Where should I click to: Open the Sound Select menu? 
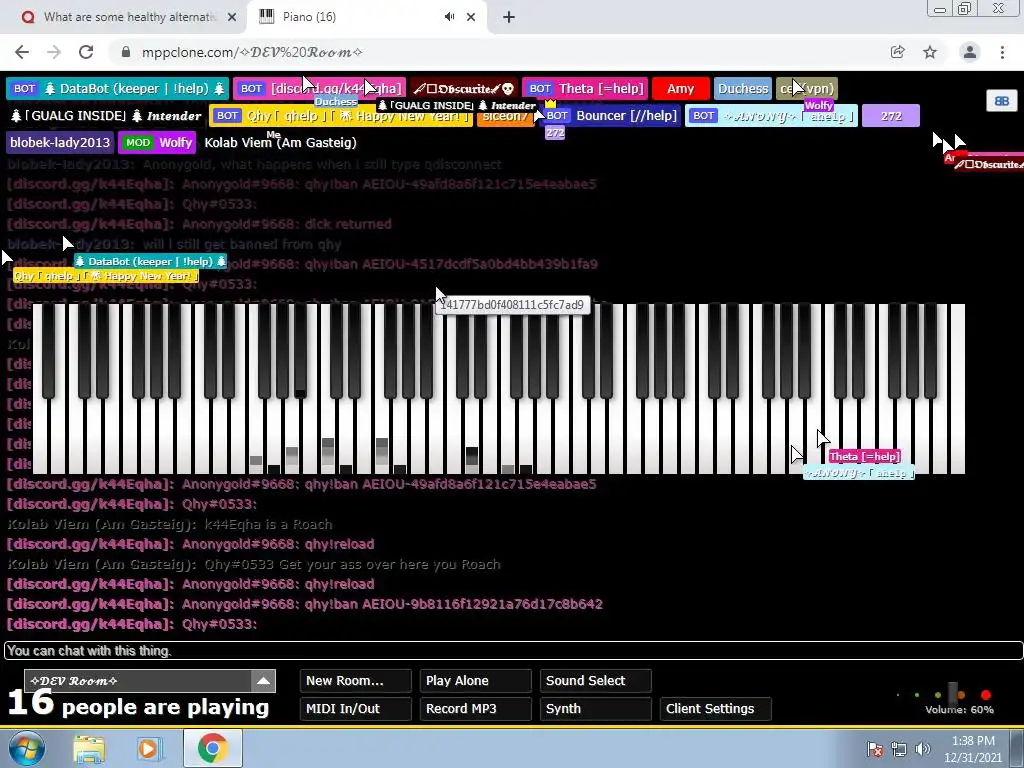596,680
